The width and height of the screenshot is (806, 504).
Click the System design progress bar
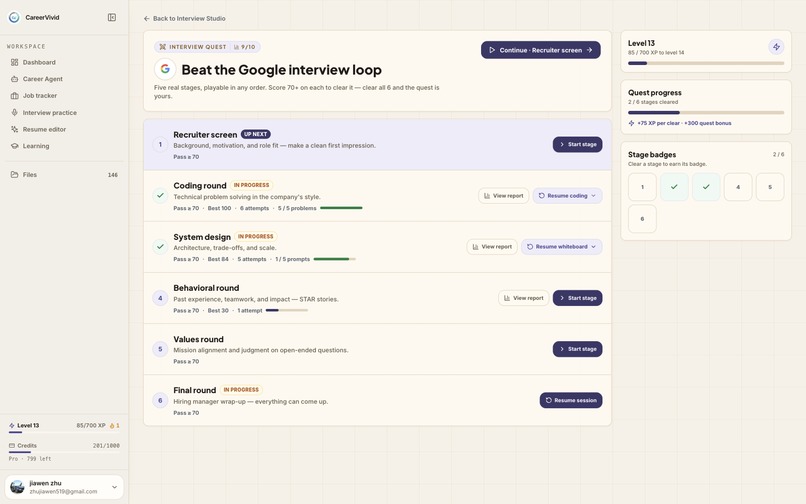point(335,259)
